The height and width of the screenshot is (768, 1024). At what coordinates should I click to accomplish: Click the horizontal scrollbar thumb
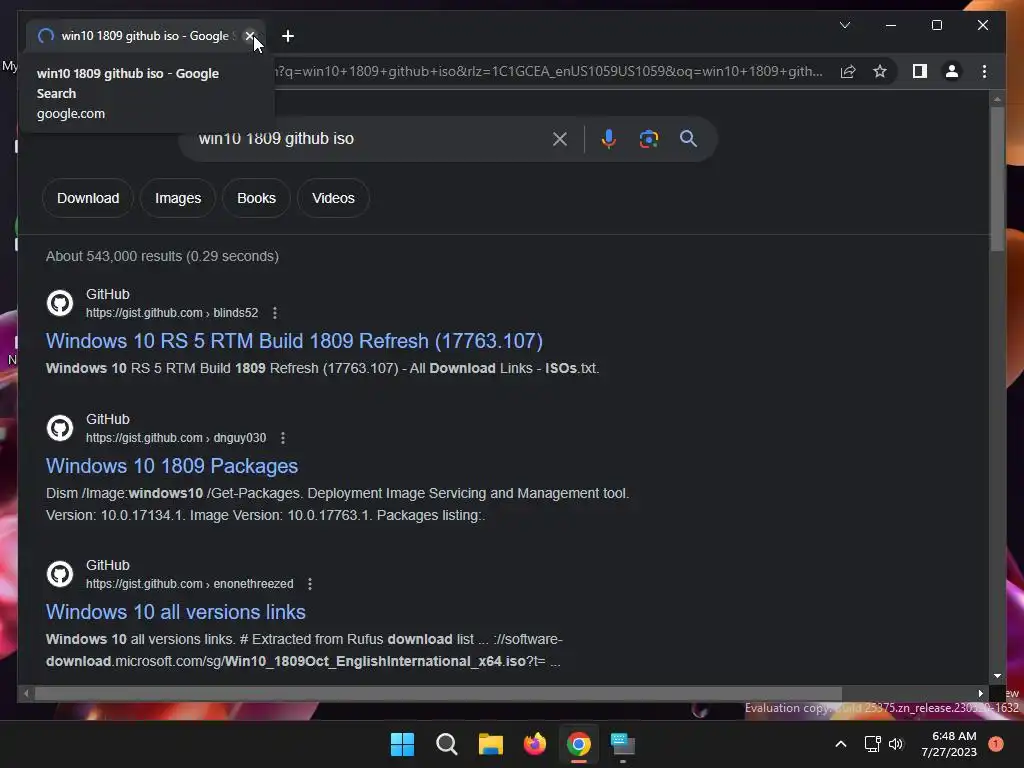pyautogui.click(x=438, y=693)
